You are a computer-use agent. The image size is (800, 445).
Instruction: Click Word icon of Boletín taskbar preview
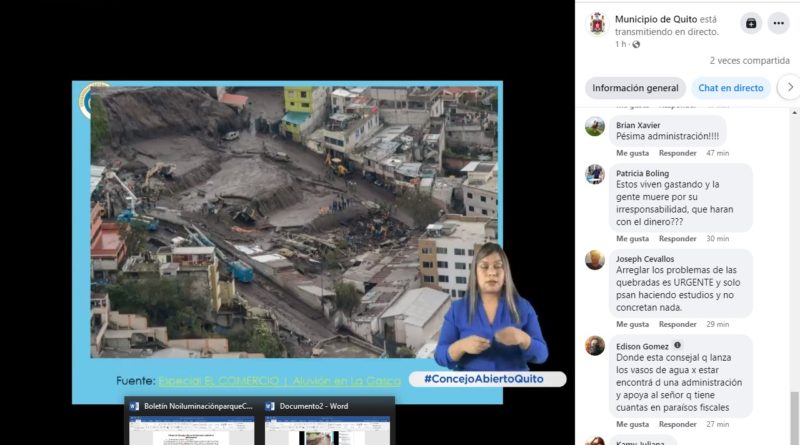[x=134, y=406]
